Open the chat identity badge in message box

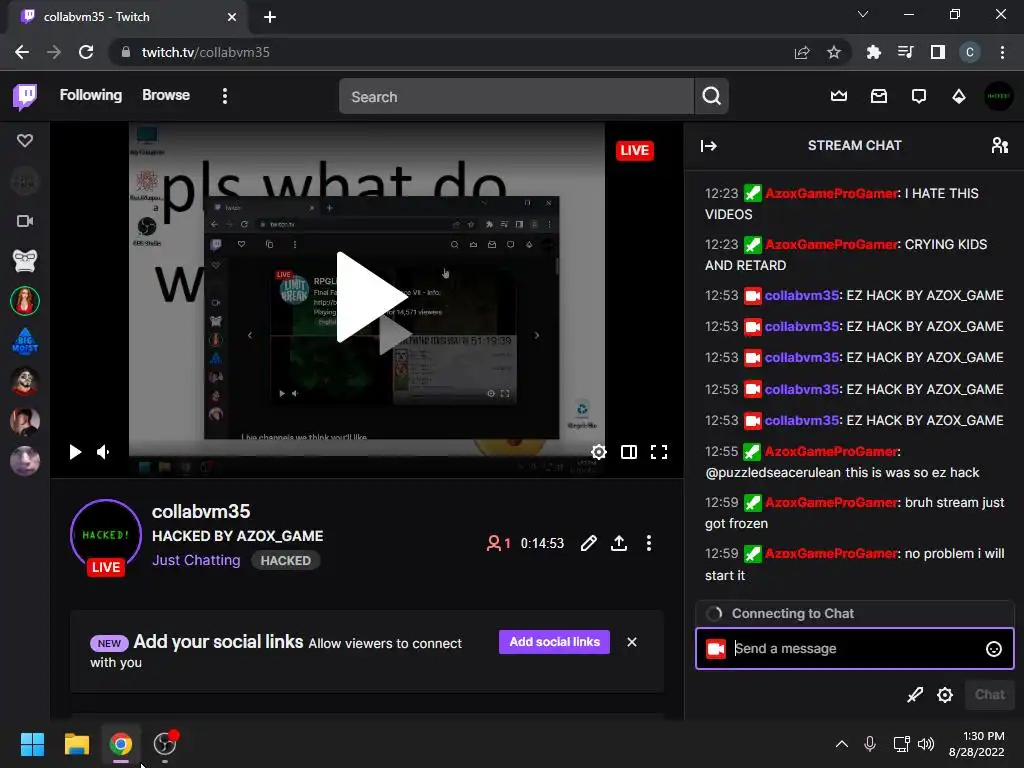pyautogui.click(x=716, y=648)
